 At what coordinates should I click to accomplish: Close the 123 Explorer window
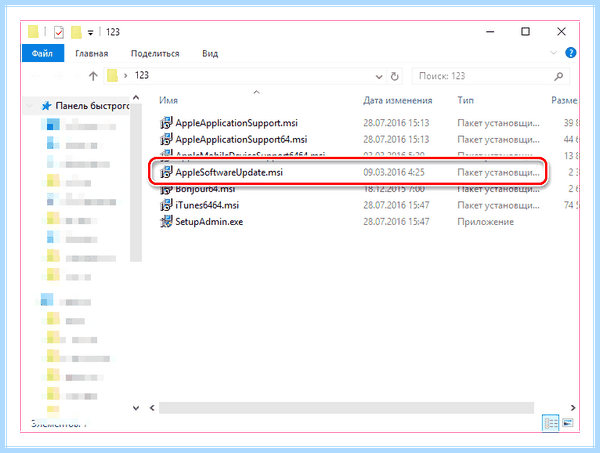[x=561, y=32]
